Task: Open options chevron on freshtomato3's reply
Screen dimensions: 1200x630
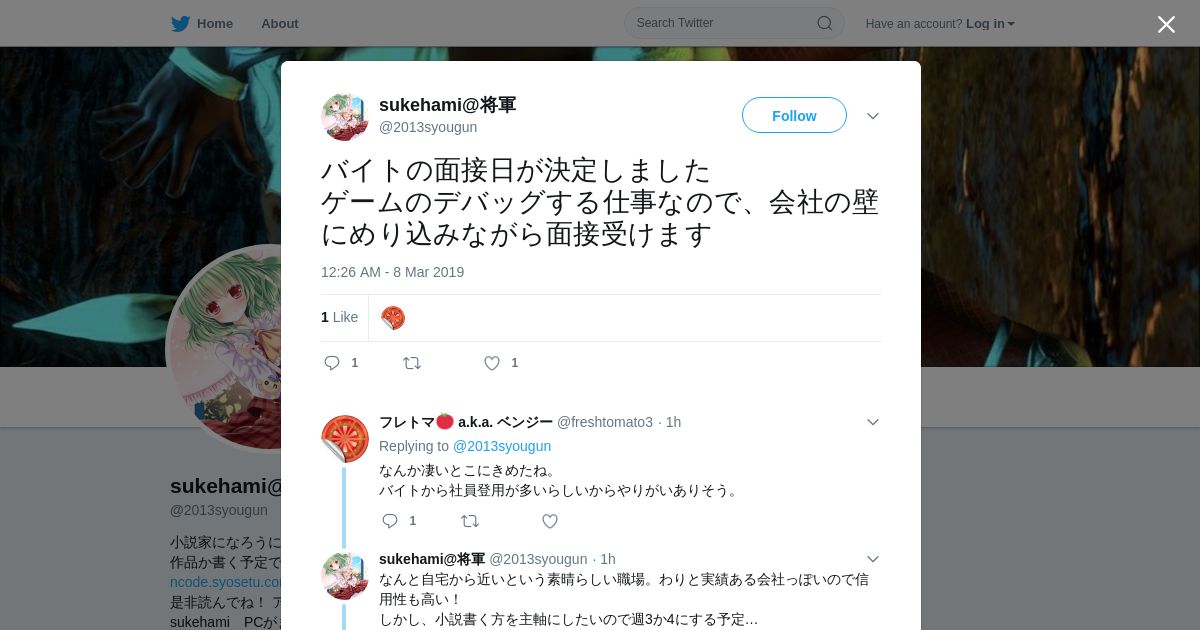Action: [x=873, y=422]
